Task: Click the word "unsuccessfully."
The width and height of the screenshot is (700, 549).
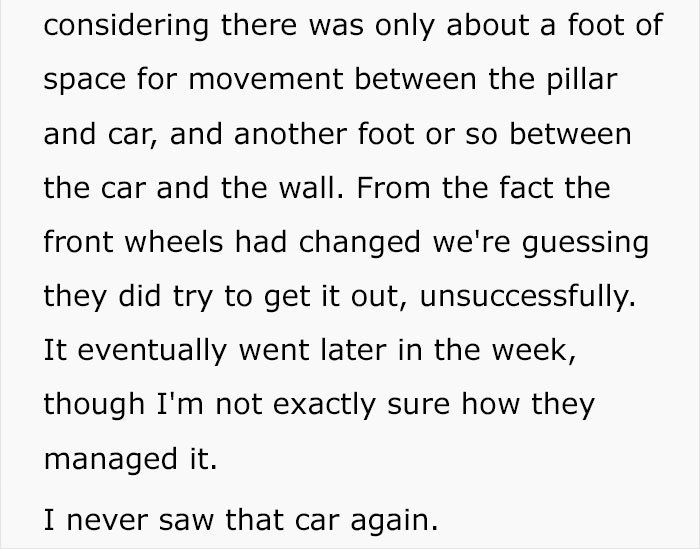Action: coord(528,295)
